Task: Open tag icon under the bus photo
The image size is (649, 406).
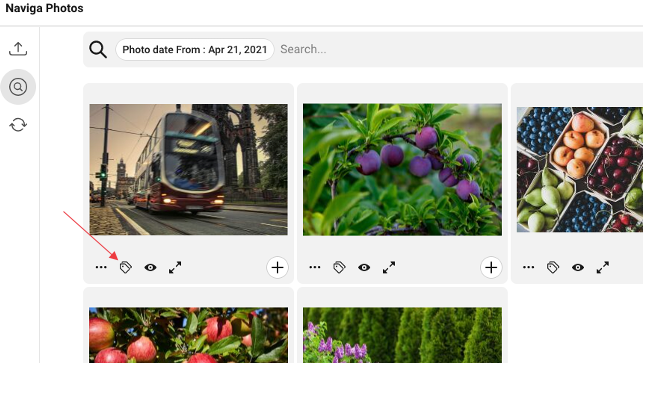Action: tap(126, 267)
